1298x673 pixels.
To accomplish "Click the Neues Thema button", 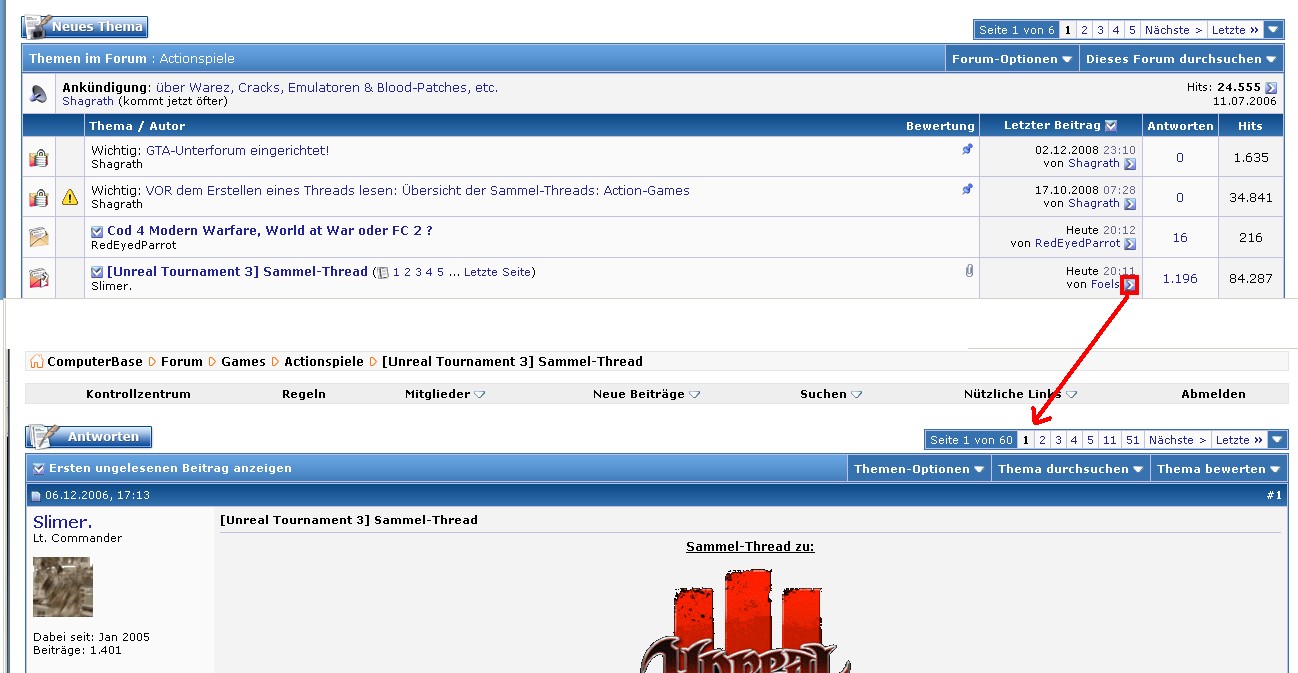I will (x=85, y=27).
